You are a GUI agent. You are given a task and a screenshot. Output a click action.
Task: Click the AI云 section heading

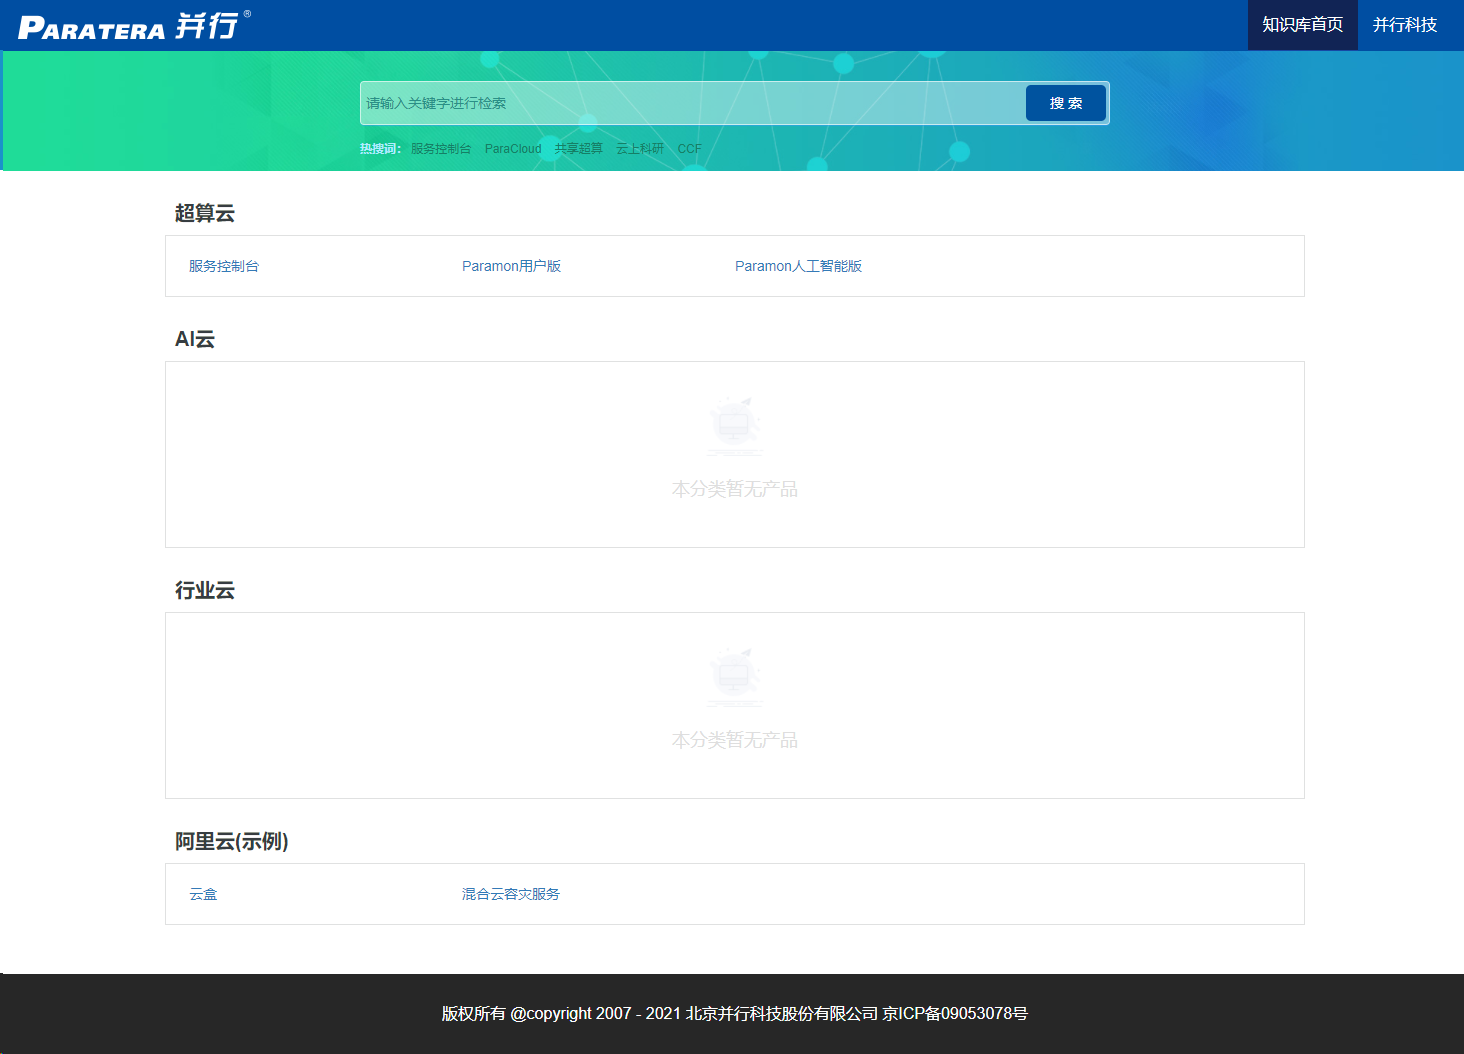[195, 339]
